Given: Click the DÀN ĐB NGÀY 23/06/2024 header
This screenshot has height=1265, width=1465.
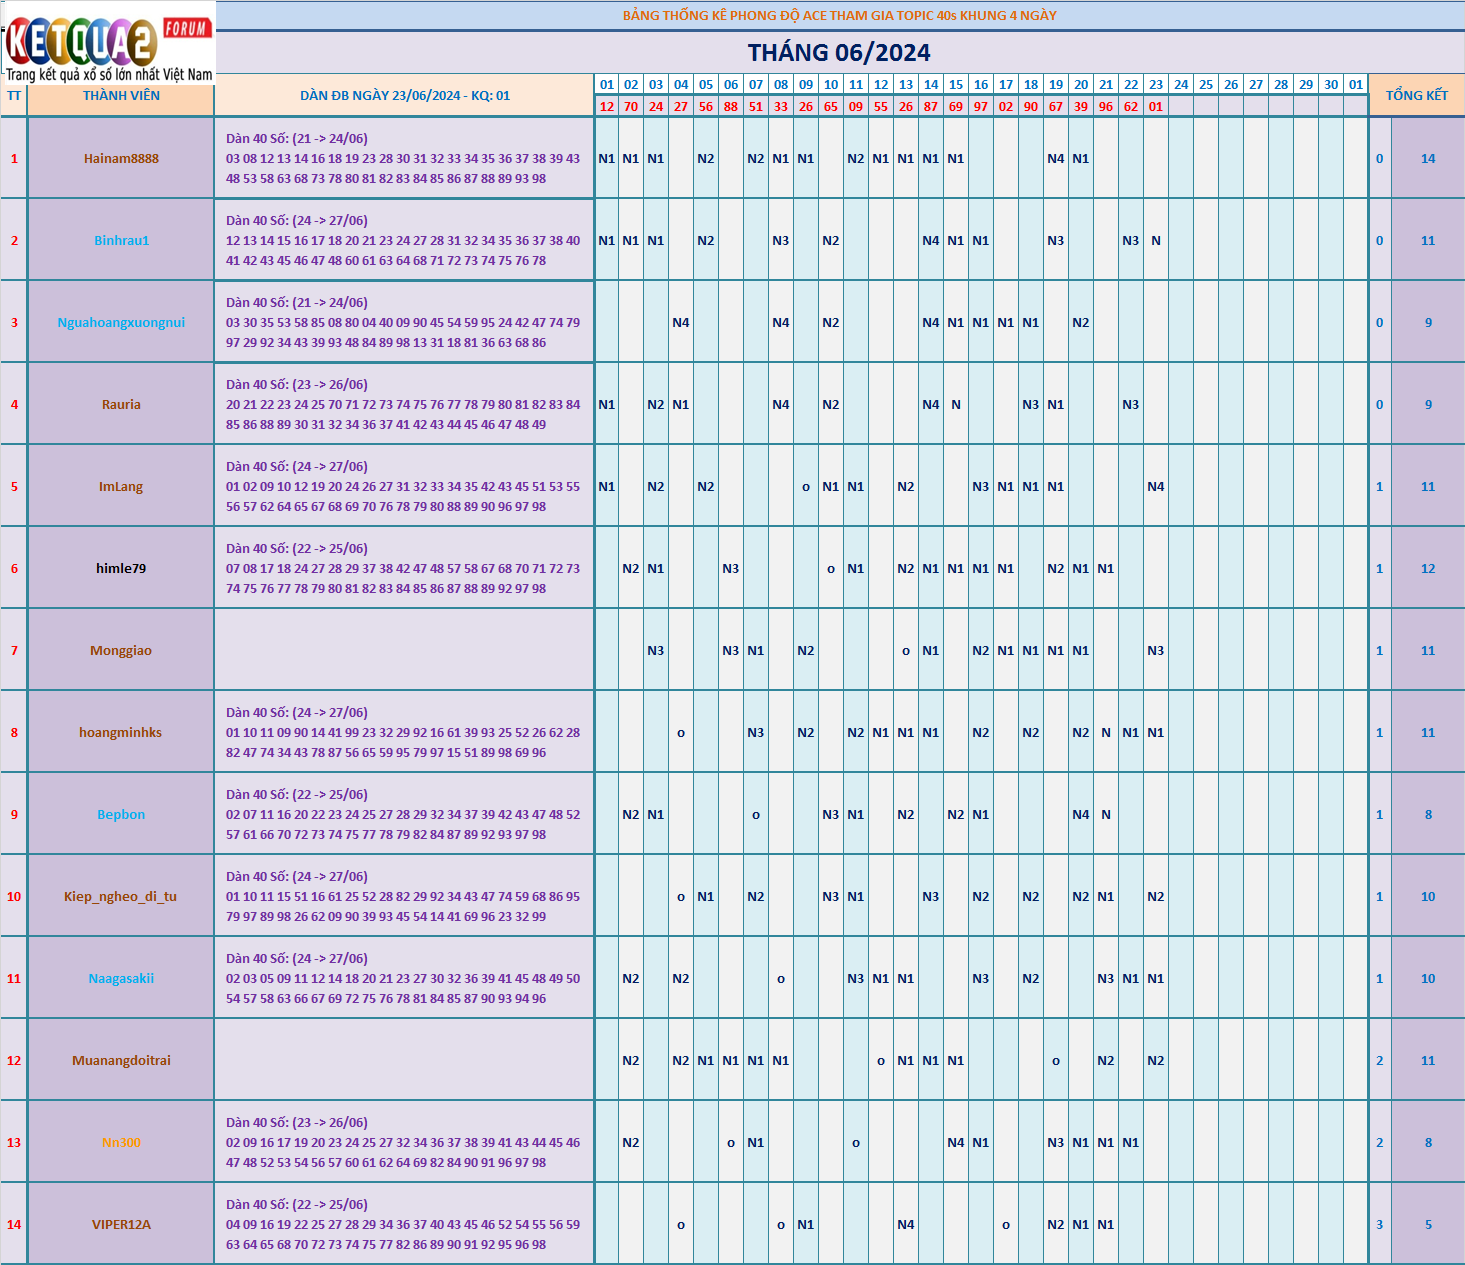Looking at the screenshot, I should click(405, 96).
